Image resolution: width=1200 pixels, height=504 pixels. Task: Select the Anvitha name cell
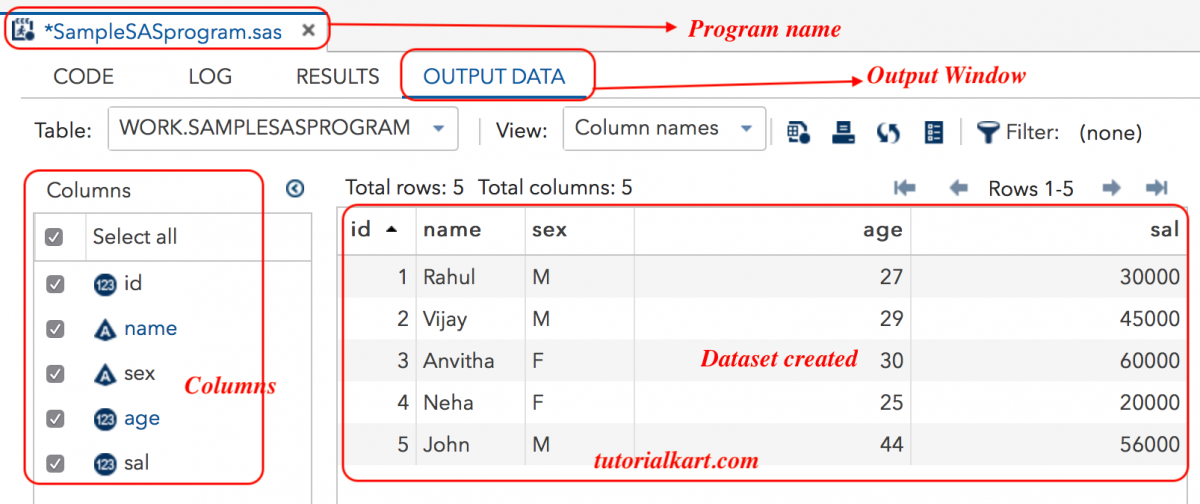point(459,360)
